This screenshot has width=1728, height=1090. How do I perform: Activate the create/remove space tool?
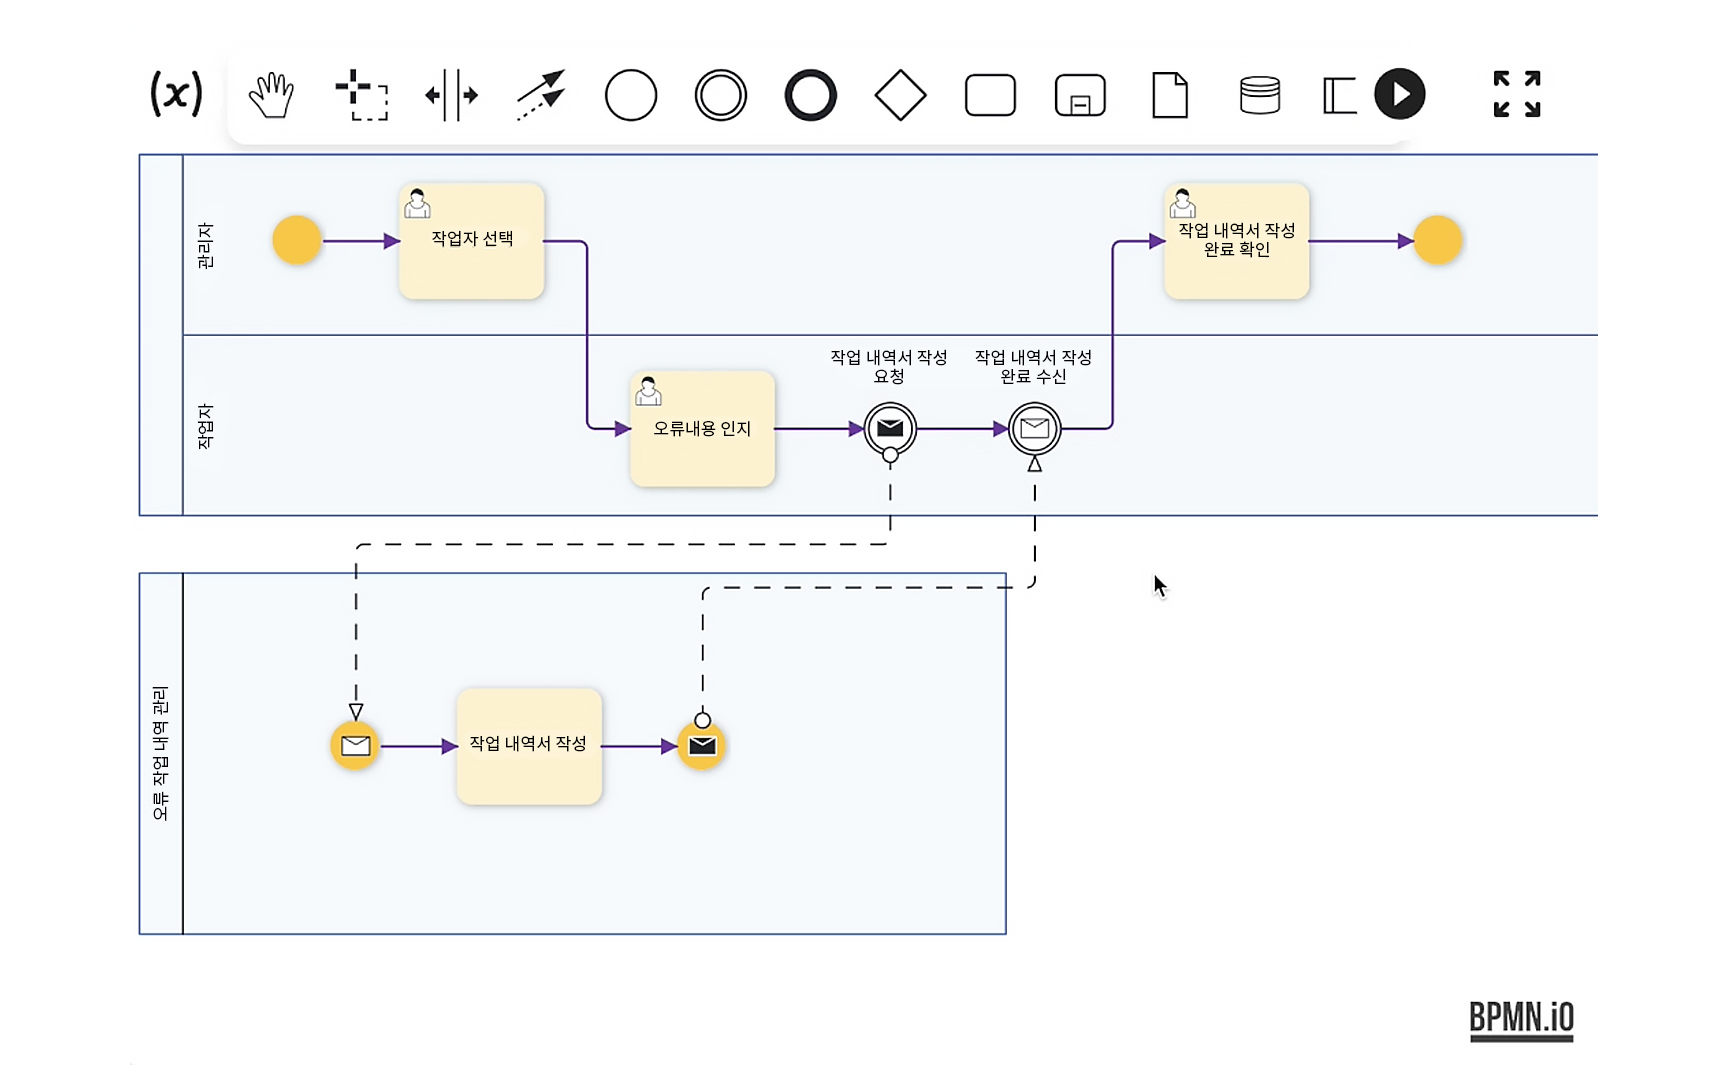(451, 96)
